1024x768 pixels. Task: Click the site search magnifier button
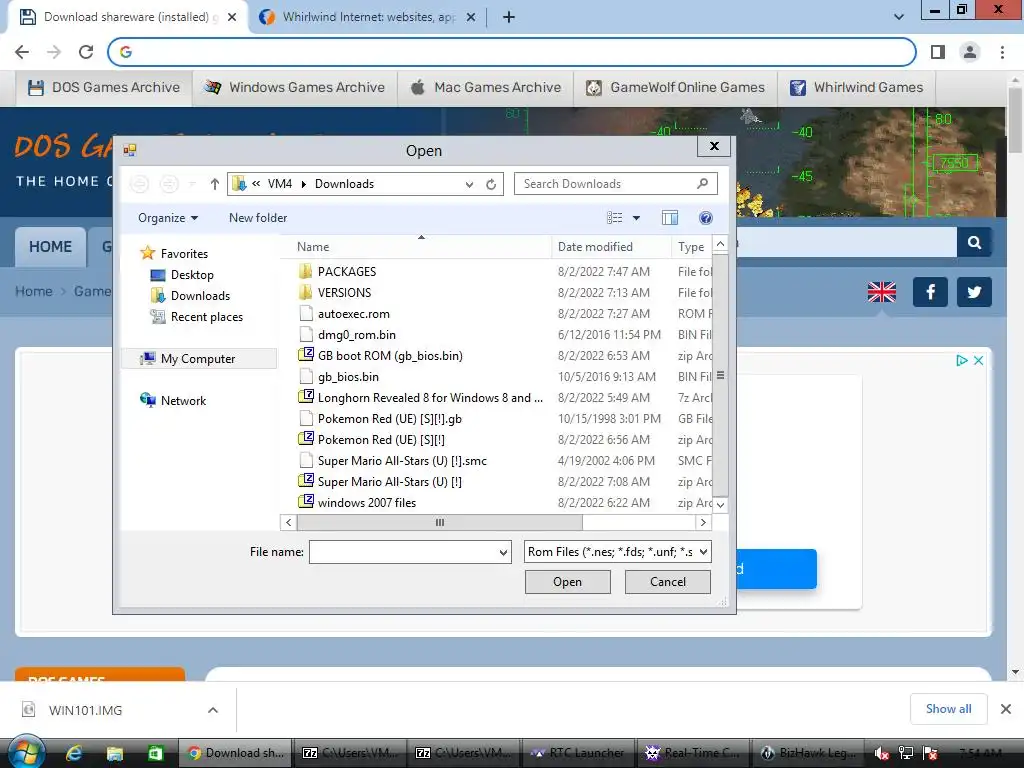[974, 242]
